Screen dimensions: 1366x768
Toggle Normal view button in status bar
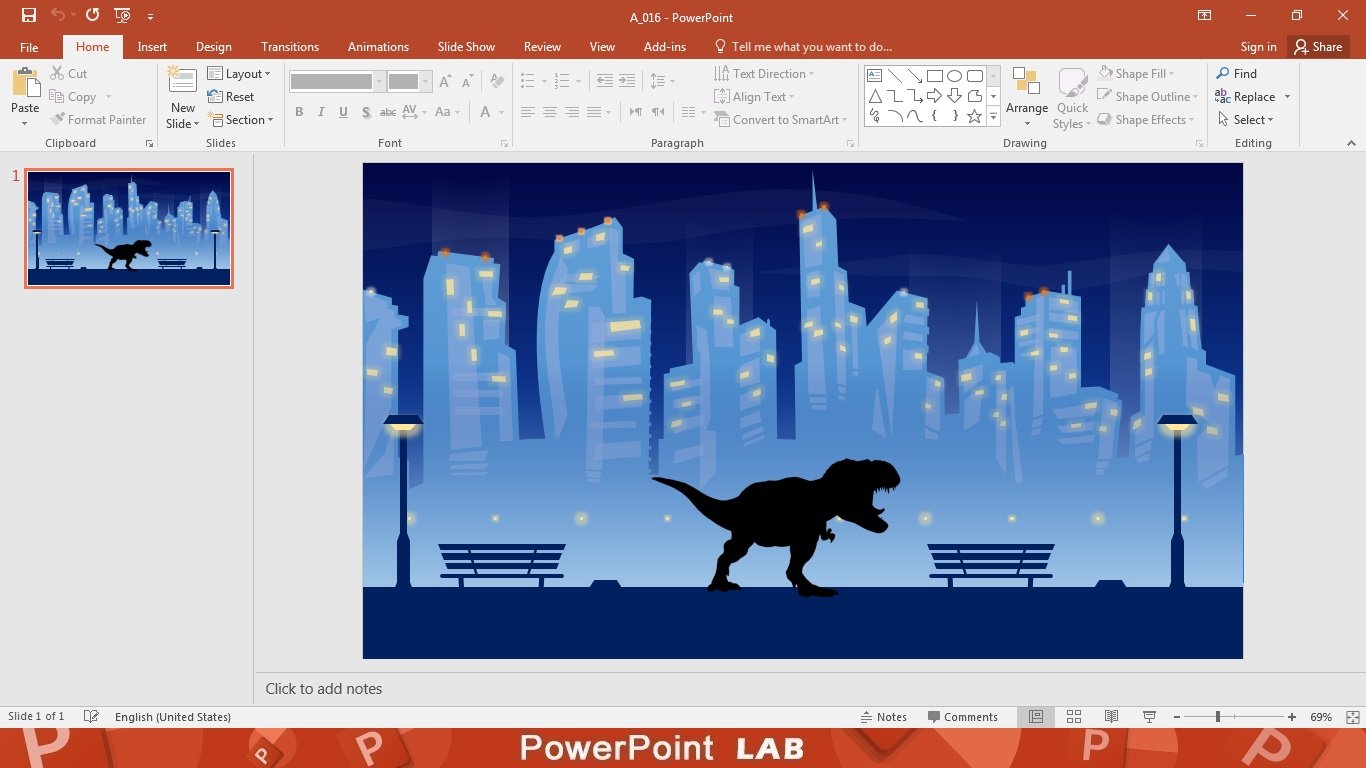(x=1036, y=717)
